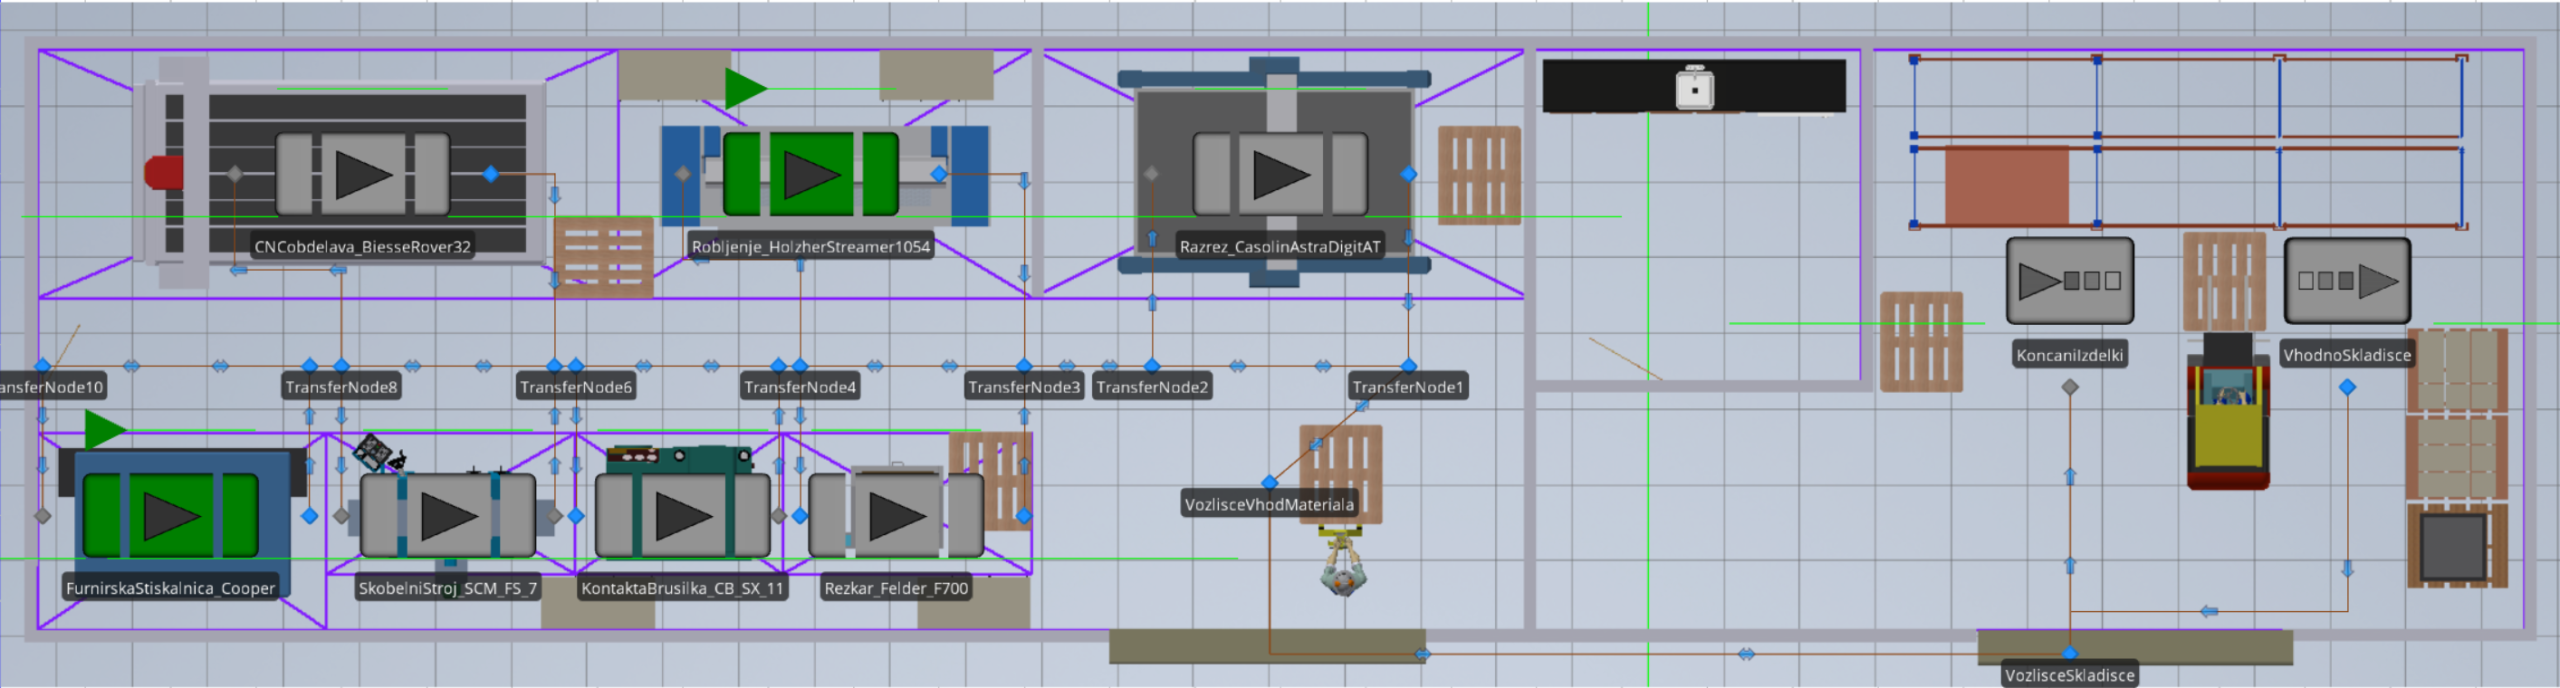Click the green Robljenje_HolzherStreamer1054 server symbol
2560x688 pixels.
[x=810, y=174]
